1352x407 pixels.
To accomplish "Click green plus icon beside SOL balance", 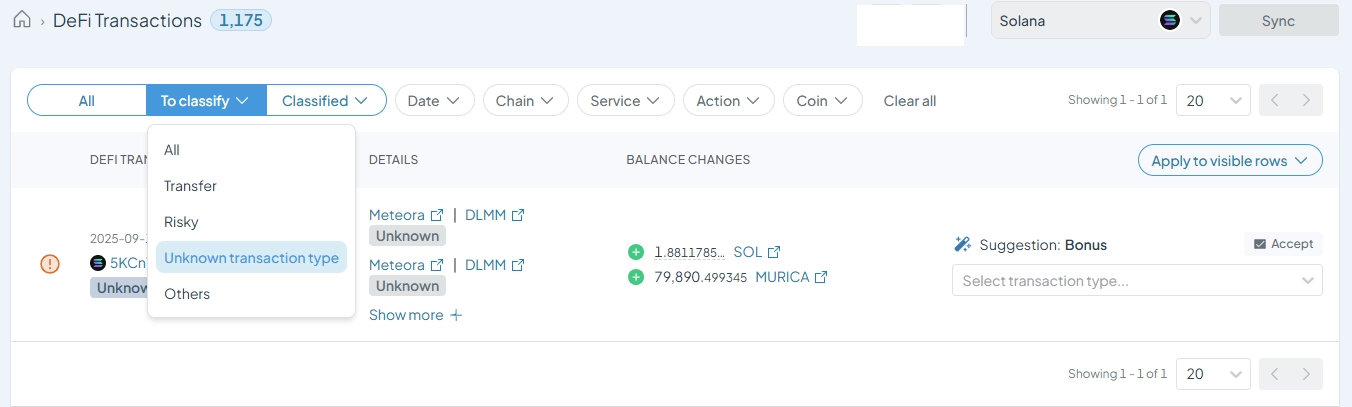I will point(635,252).
